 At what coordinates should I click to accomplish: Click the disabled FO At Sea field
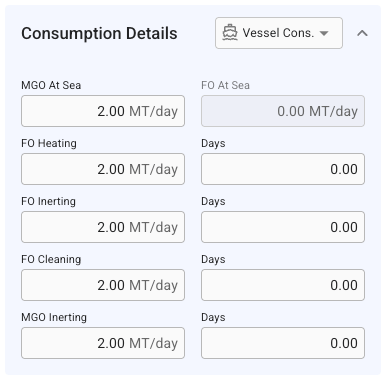[x=283, y=111]
